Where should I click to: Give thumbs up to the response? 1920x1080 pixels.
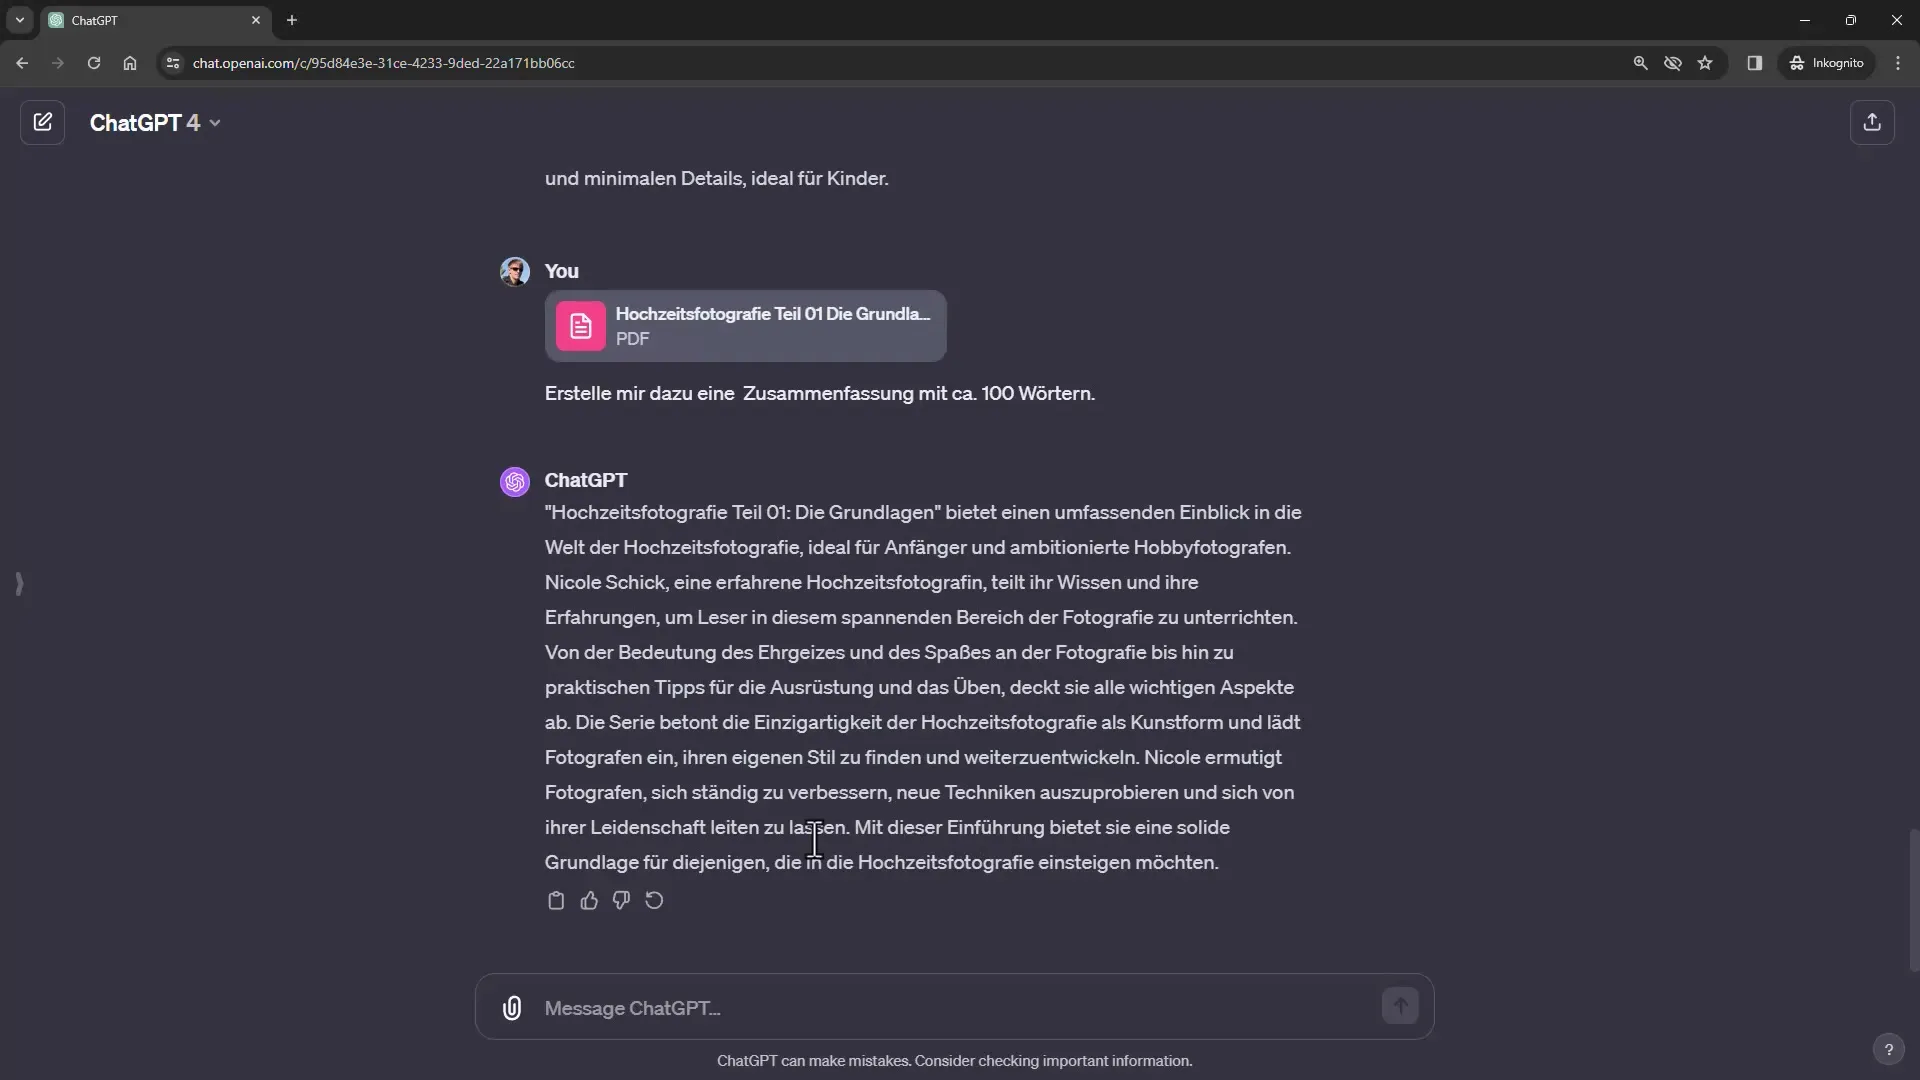click(589, 901)
